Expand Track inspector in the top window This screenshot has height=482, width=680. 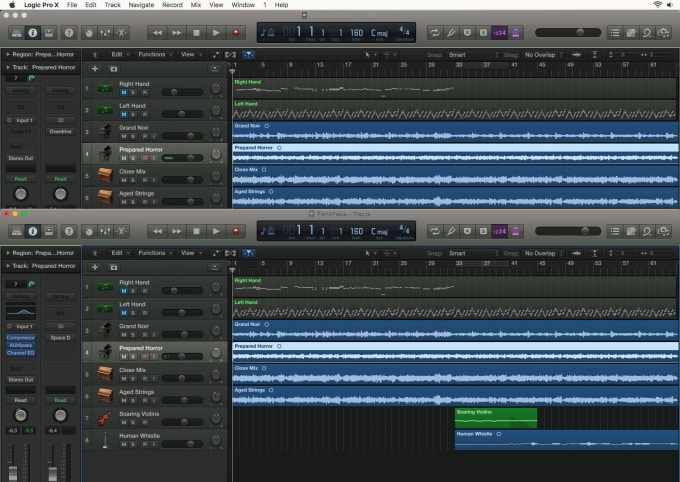coord(8,67)
